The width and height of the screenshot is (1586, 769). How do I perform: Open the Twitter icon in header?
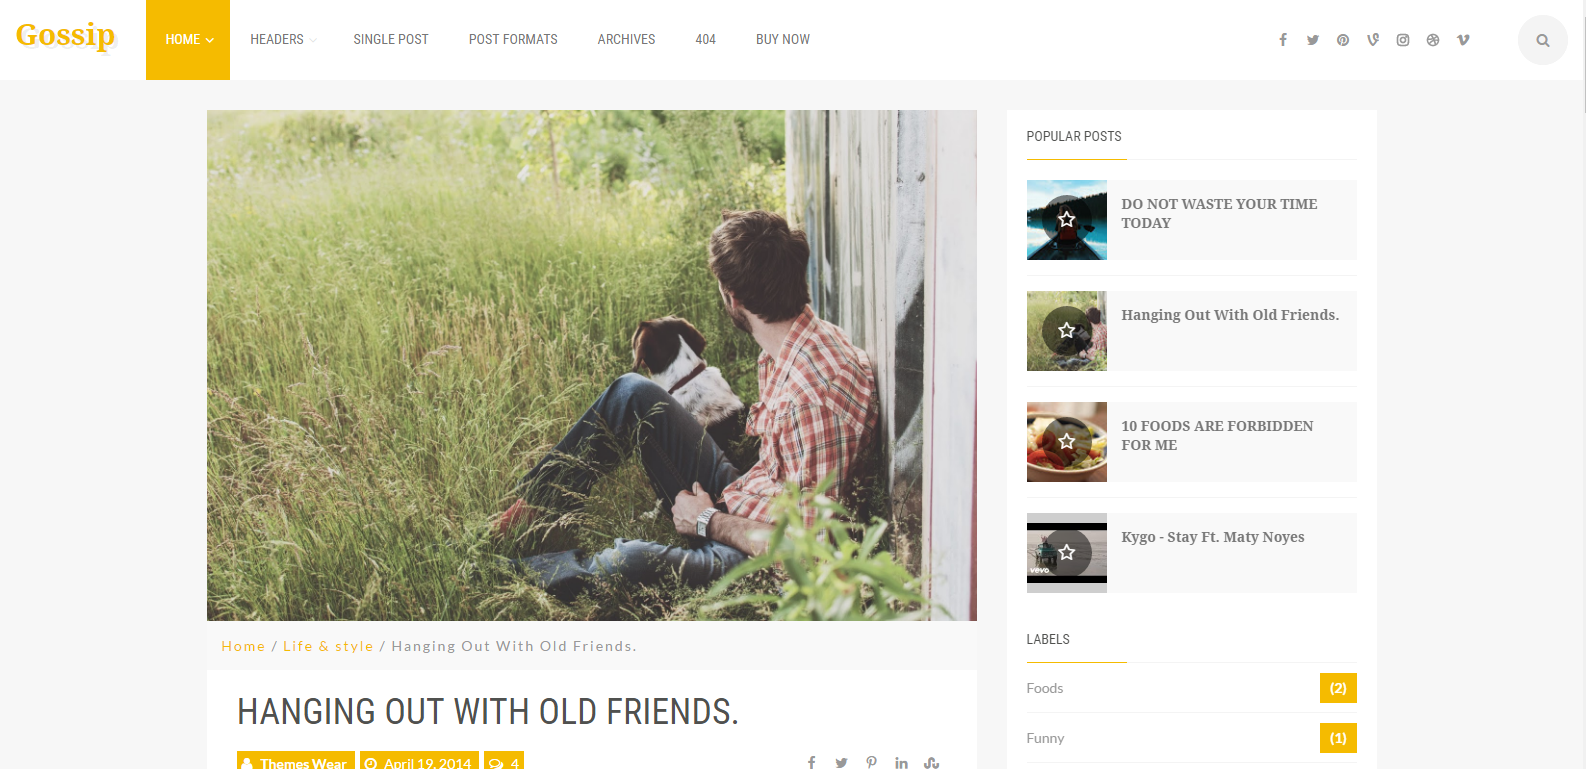pos(1313,40)
